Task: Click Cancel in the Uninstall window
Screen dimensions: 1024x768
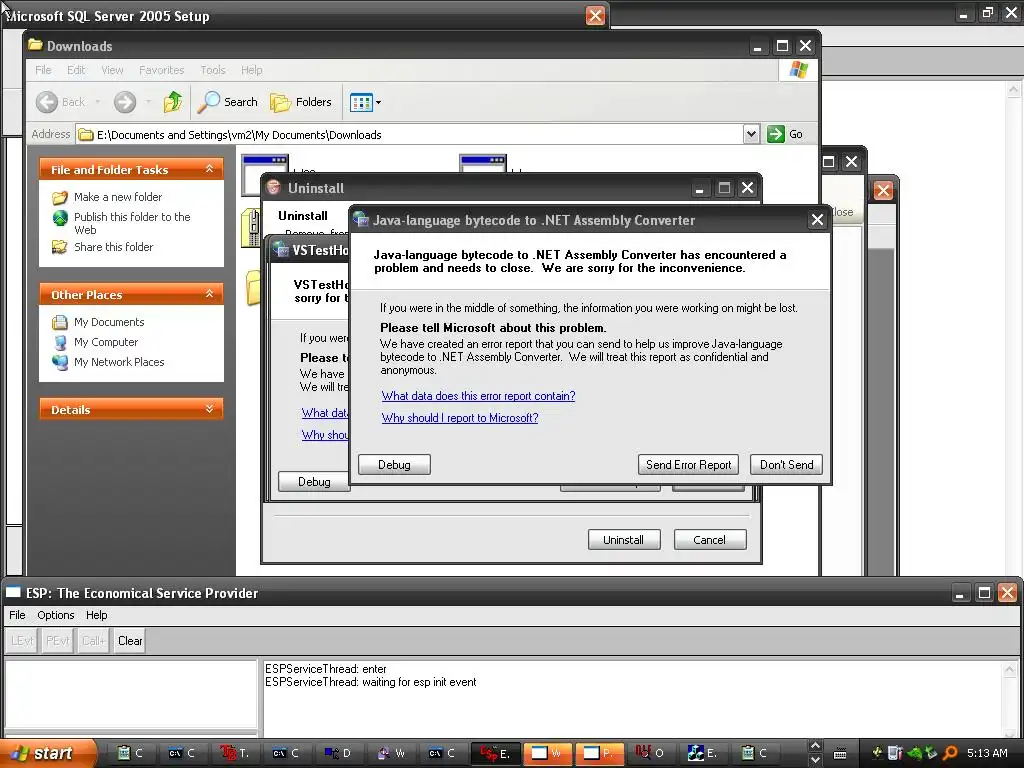Action: coord(710,539)
